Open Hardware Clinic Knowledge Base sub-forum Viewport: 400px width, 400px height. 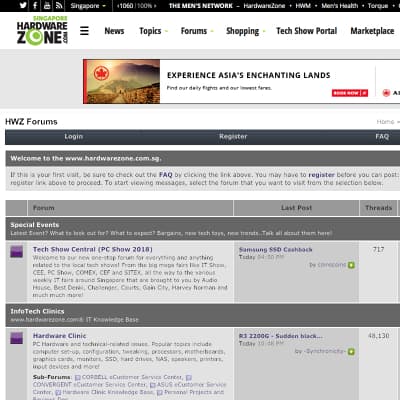pyautogui.click(x=108, y=392)
